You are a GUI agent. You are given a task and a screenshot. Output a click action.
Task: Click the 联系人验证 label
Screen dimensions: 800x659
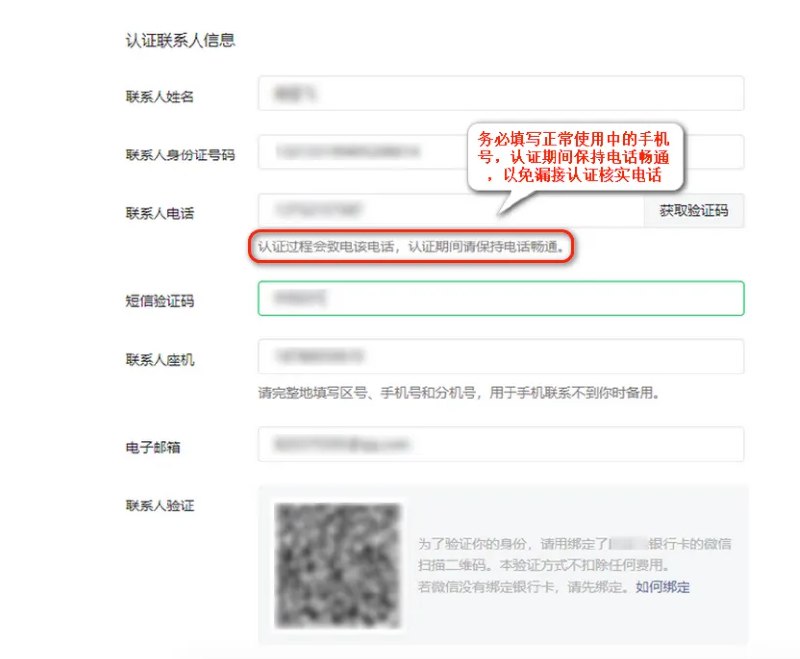[x=160, y=505]
